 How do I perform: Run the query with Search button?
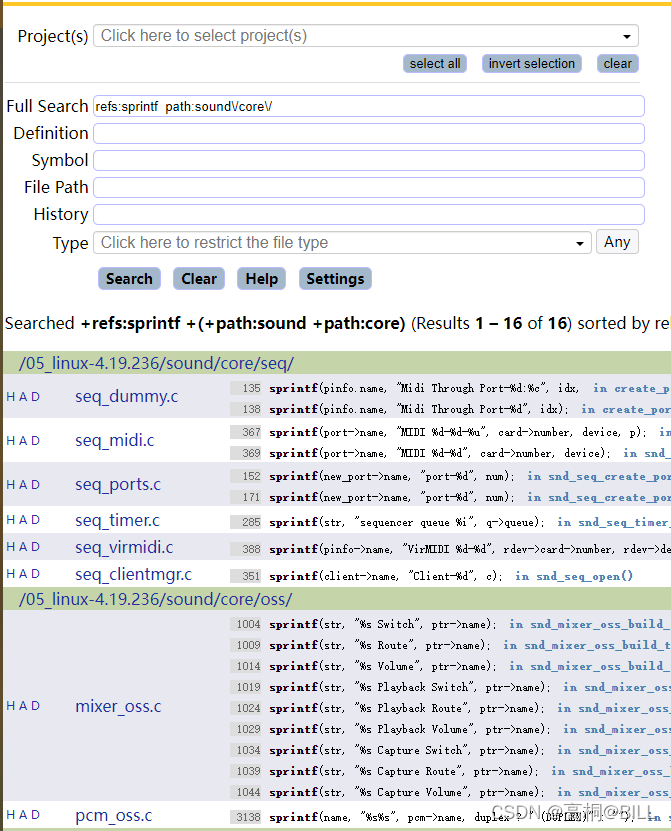point(129,279)
